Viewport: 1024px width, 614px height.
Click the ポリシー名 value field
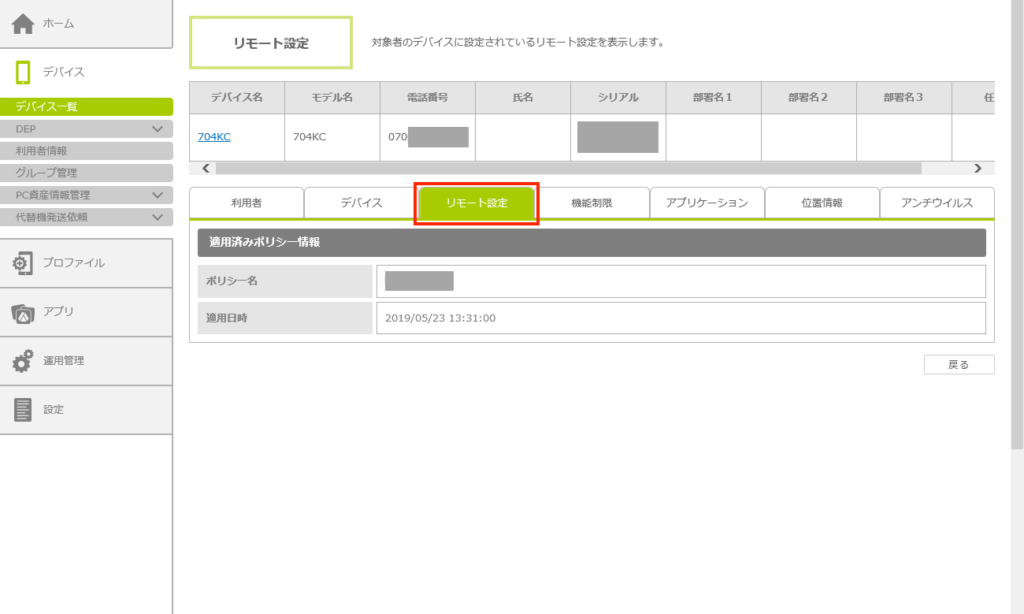click(x=680, y=281)
